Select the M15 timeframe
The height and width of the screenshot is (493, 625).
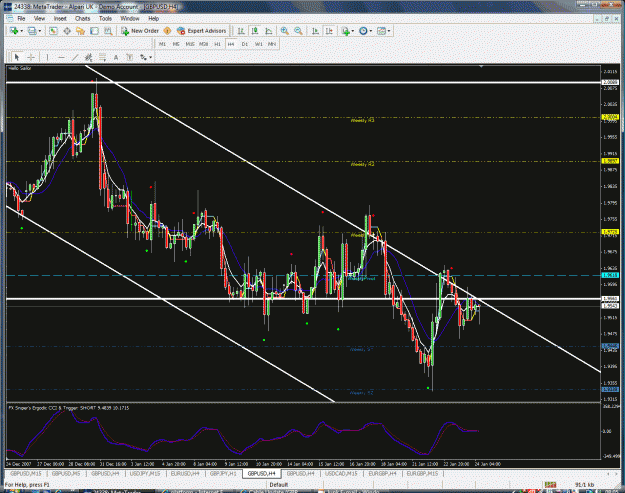coord(190,44)
